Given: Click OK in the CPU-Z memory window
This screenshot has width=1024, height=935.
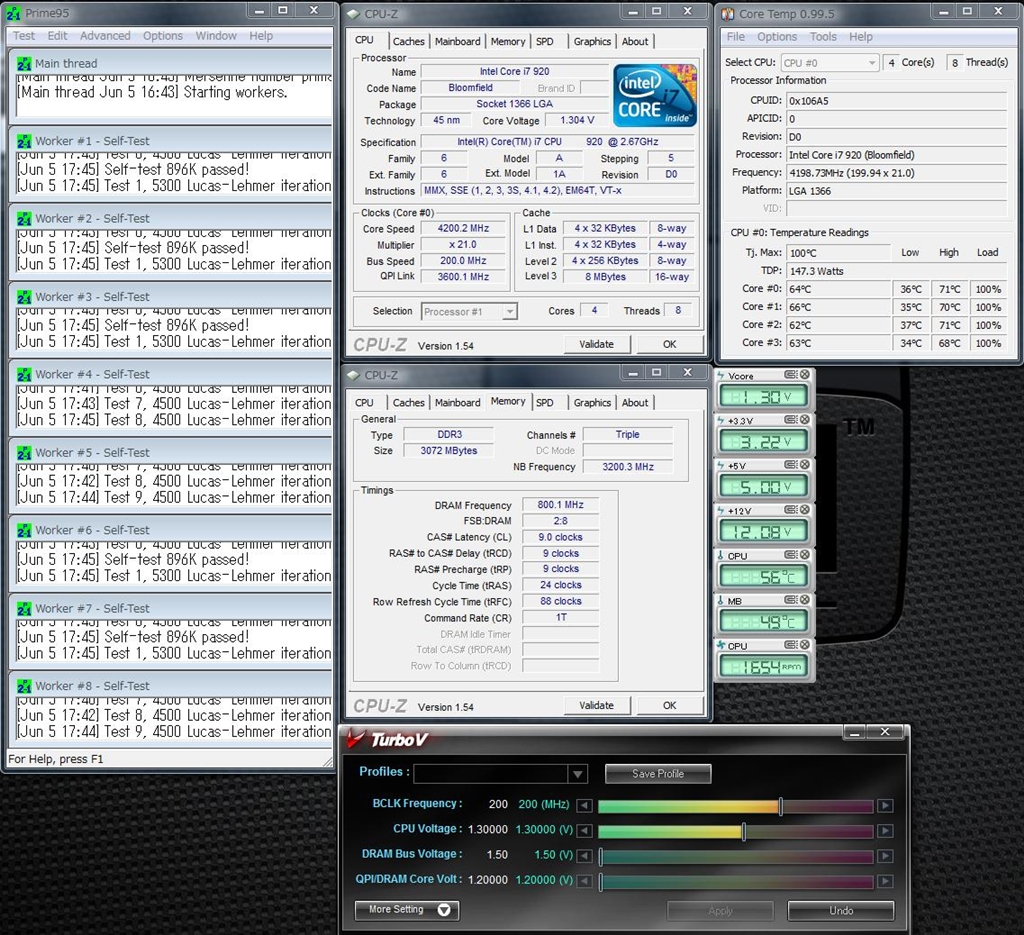Looking at the screenshot, I should (x=669, y=705).
